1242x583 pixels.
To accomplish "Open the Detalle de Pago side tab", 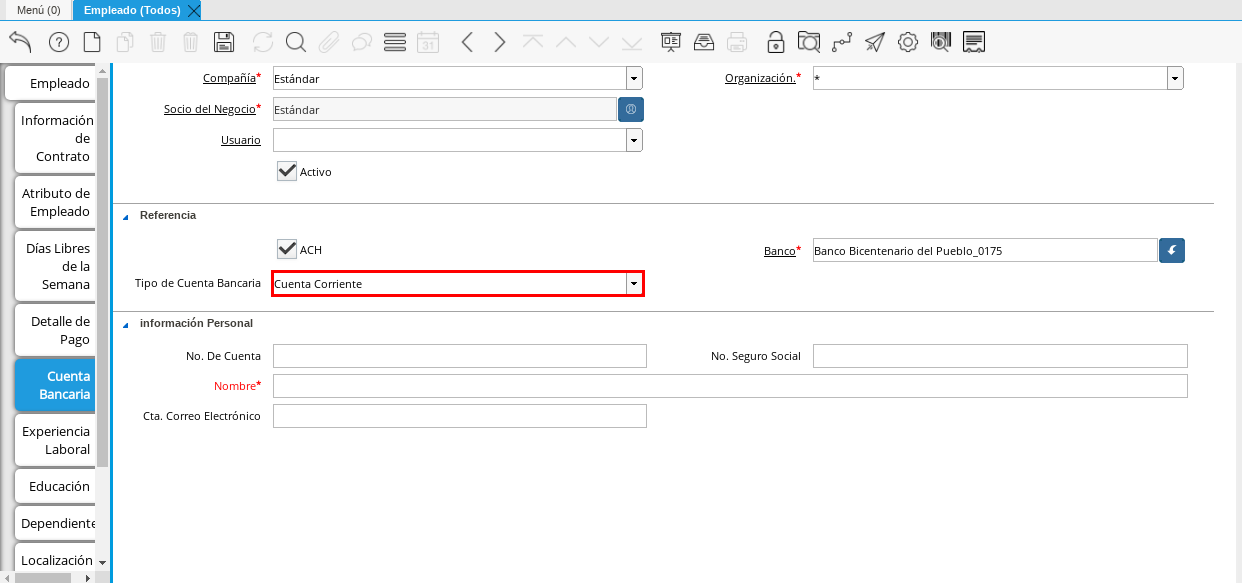I will pos(55,330).
